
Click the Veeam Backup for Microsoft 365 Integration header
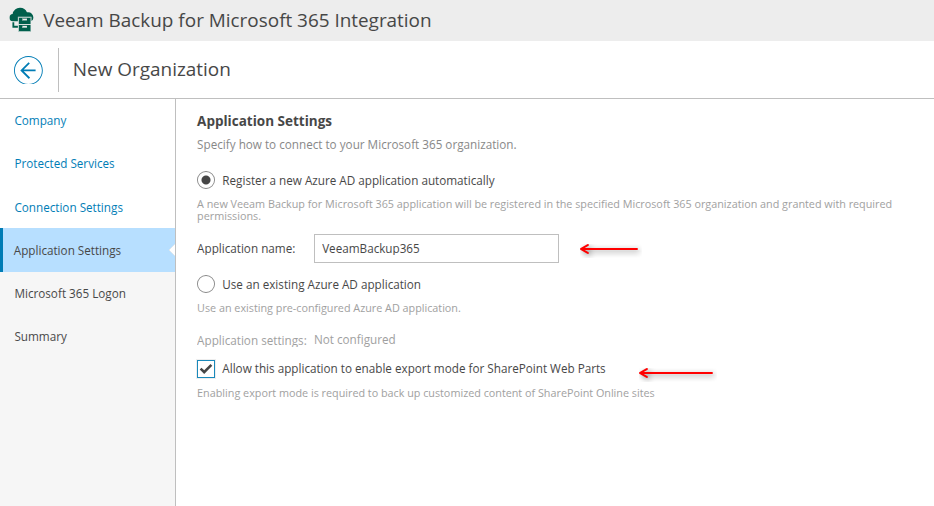[237, 21]
